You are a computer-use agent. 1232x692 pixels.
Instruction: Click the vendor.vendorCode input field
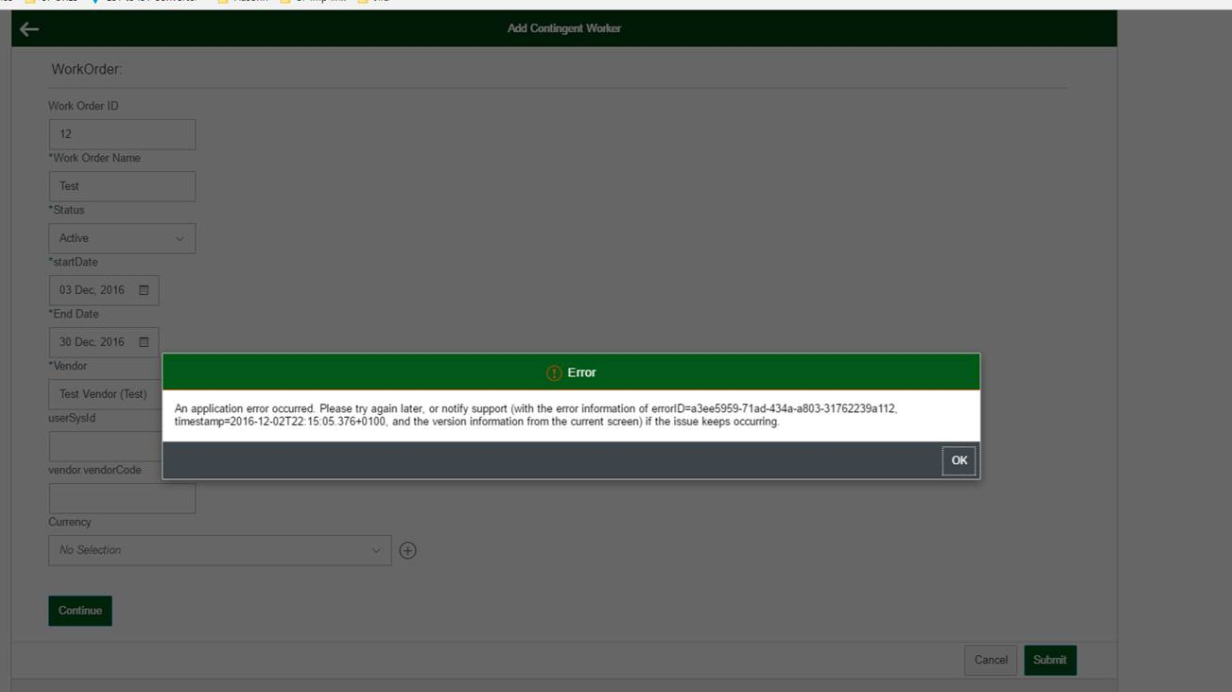(122, 498)
